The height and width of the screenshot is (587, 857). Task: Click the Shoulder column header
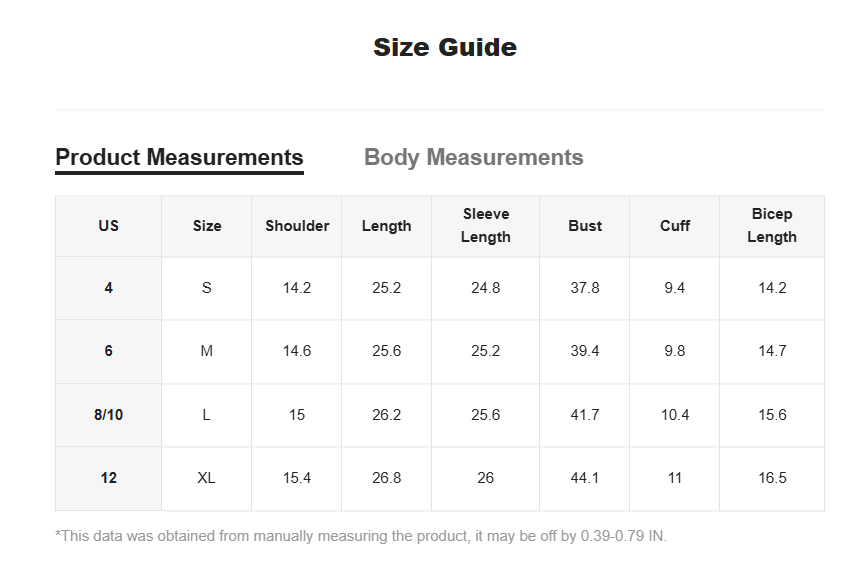(x=297, y=226)
